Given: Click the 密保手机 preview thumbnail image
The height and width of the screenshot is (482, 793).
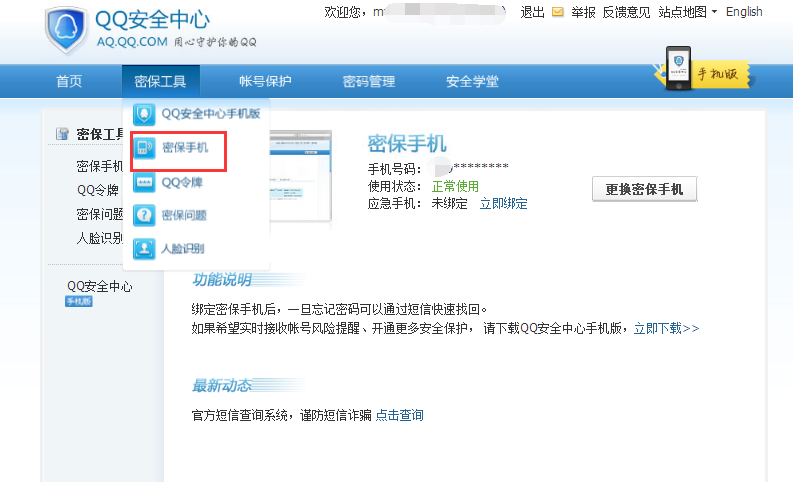Looking at the screenshot, I should click(x=300, y=176).
